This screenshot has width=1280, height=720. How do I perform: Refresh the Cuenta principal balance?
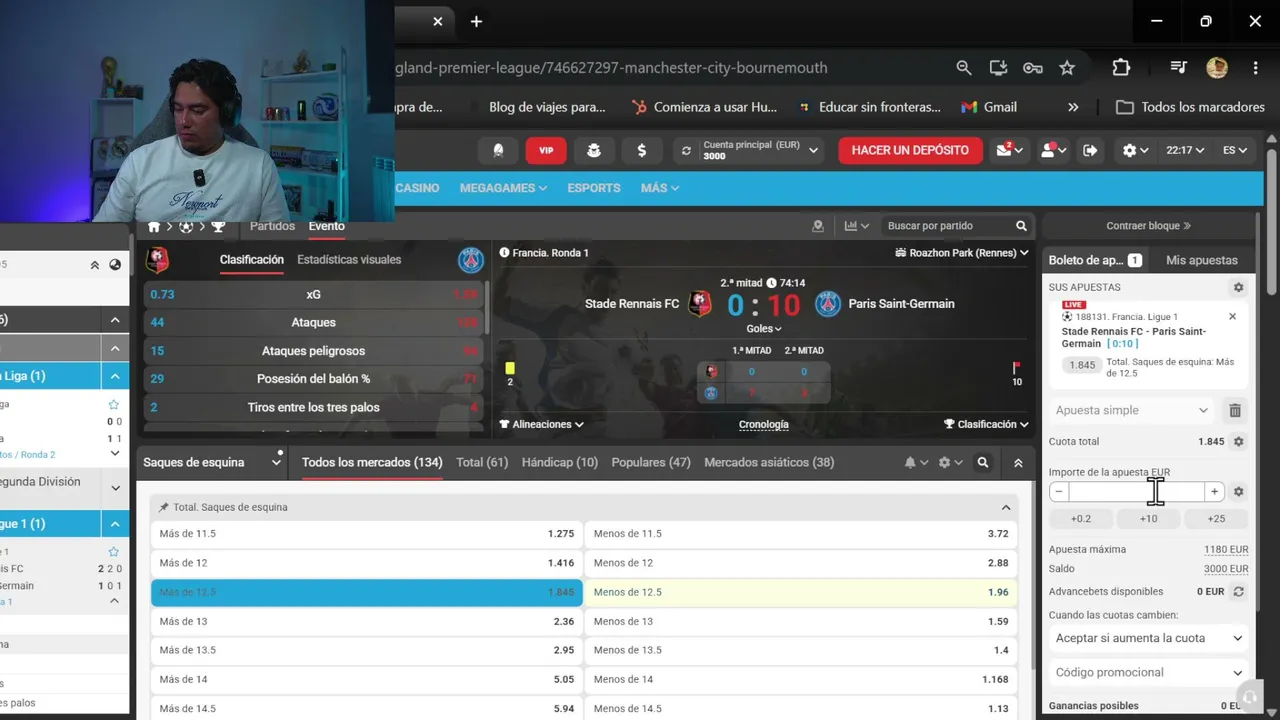pos(686,151)
